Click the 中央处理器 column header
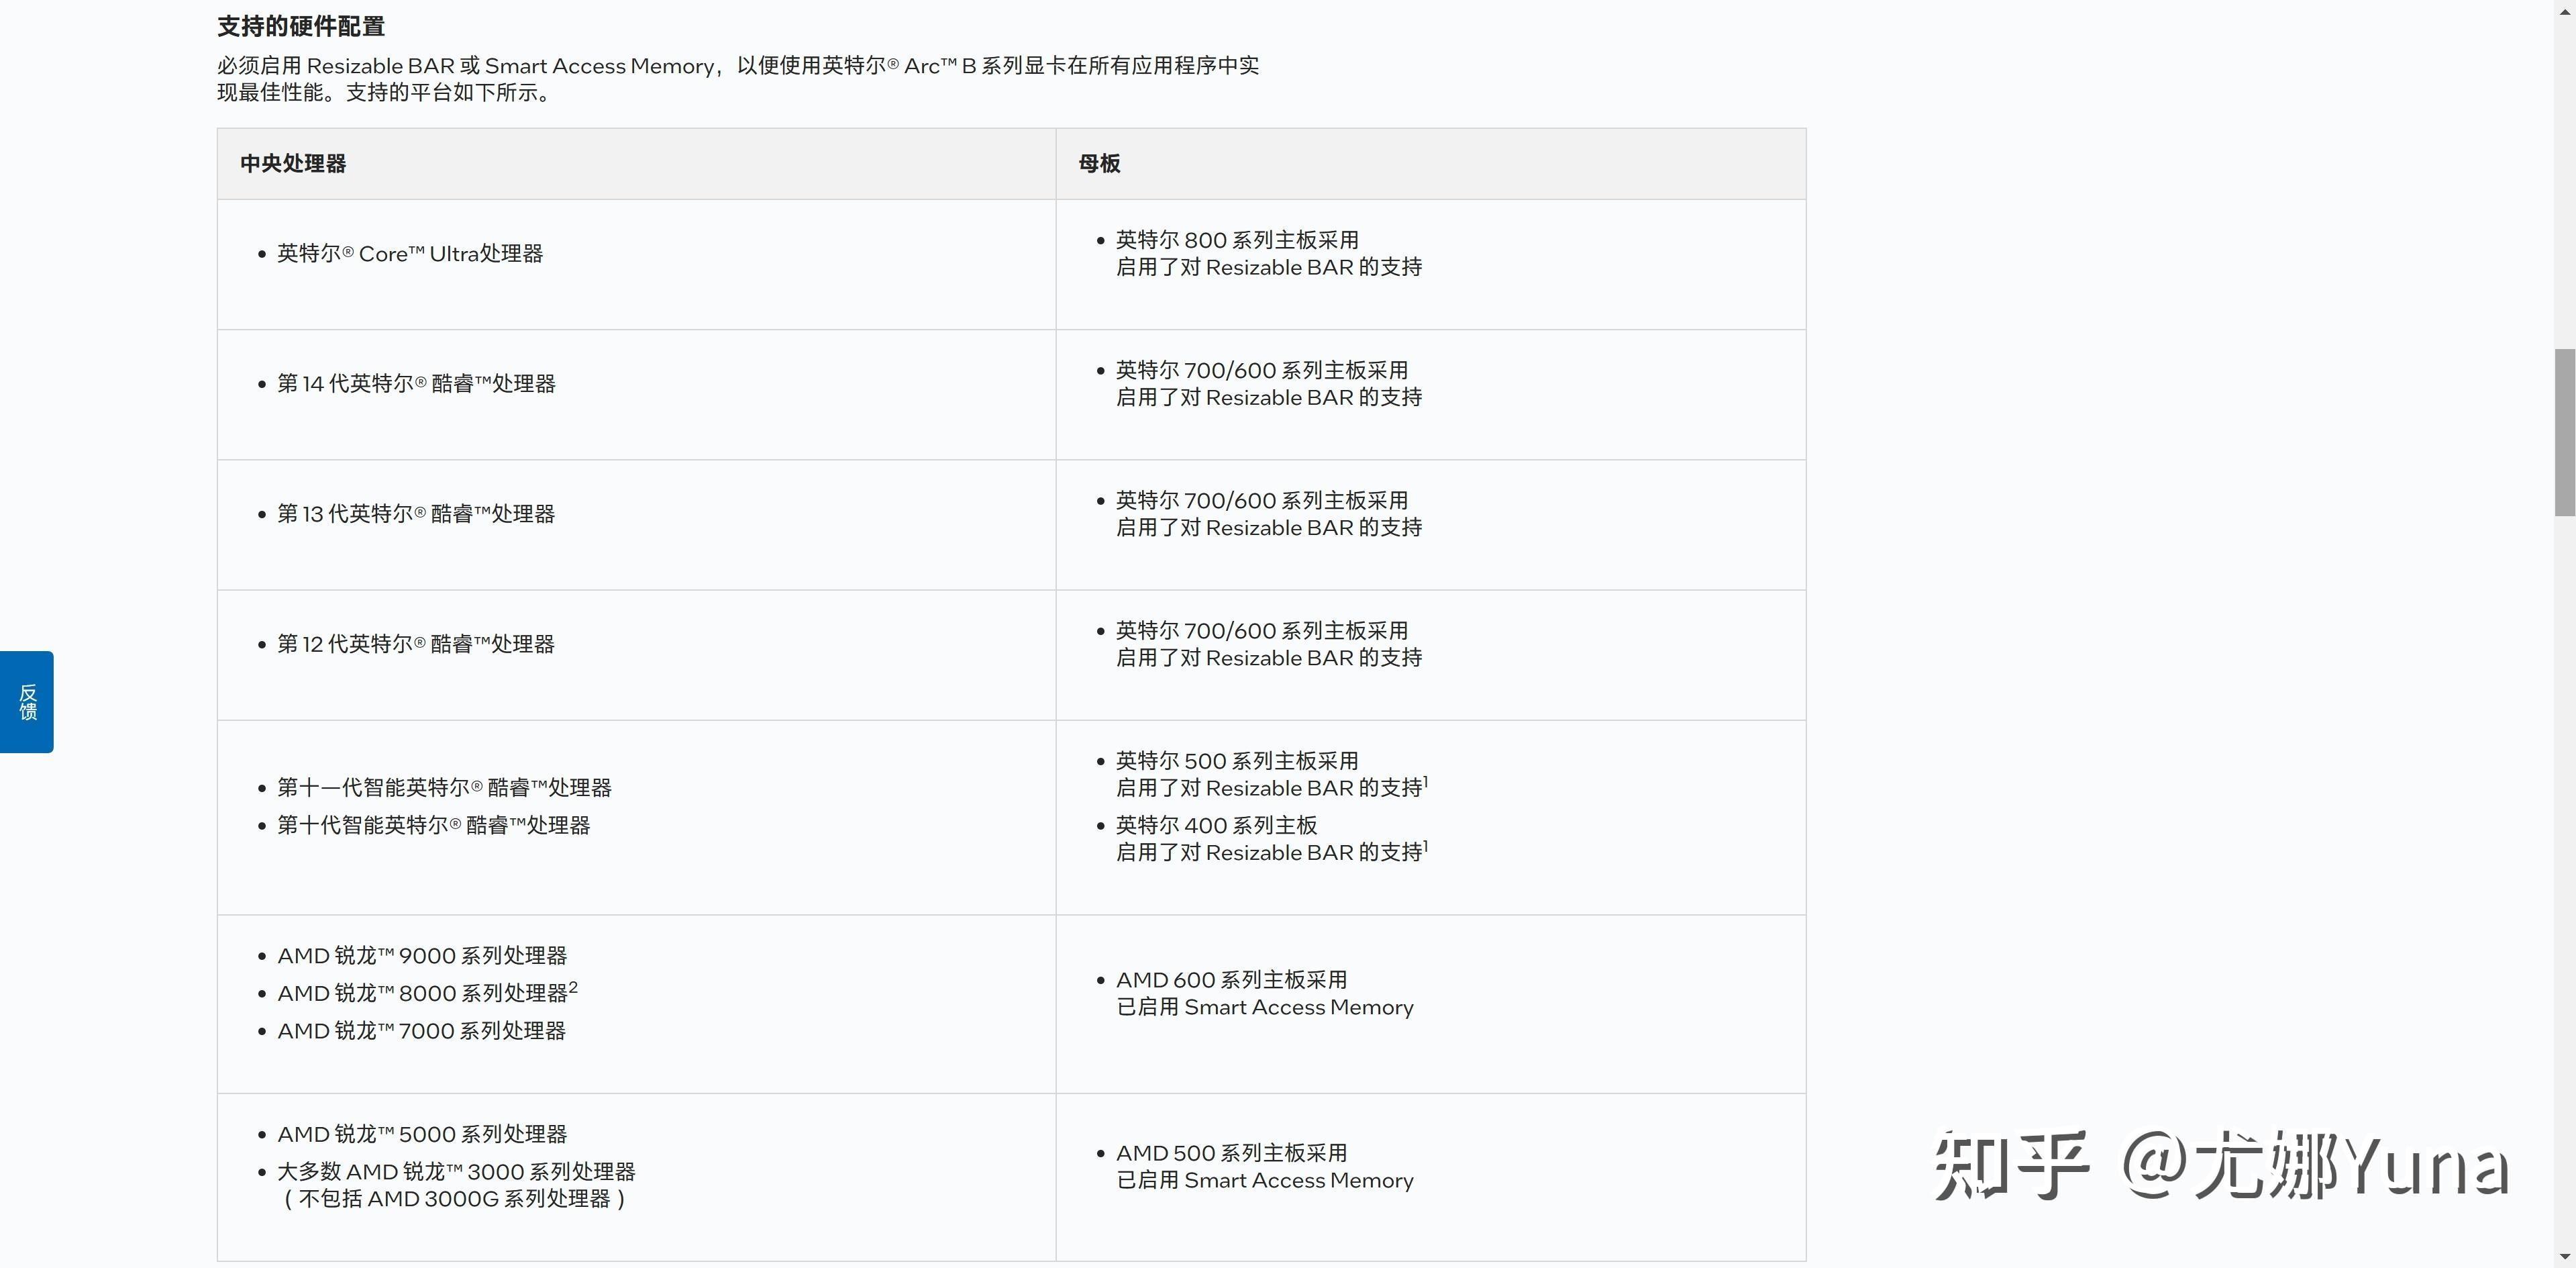The height and width of the screenshot is (1268, 2576). (x=293, y=163)
